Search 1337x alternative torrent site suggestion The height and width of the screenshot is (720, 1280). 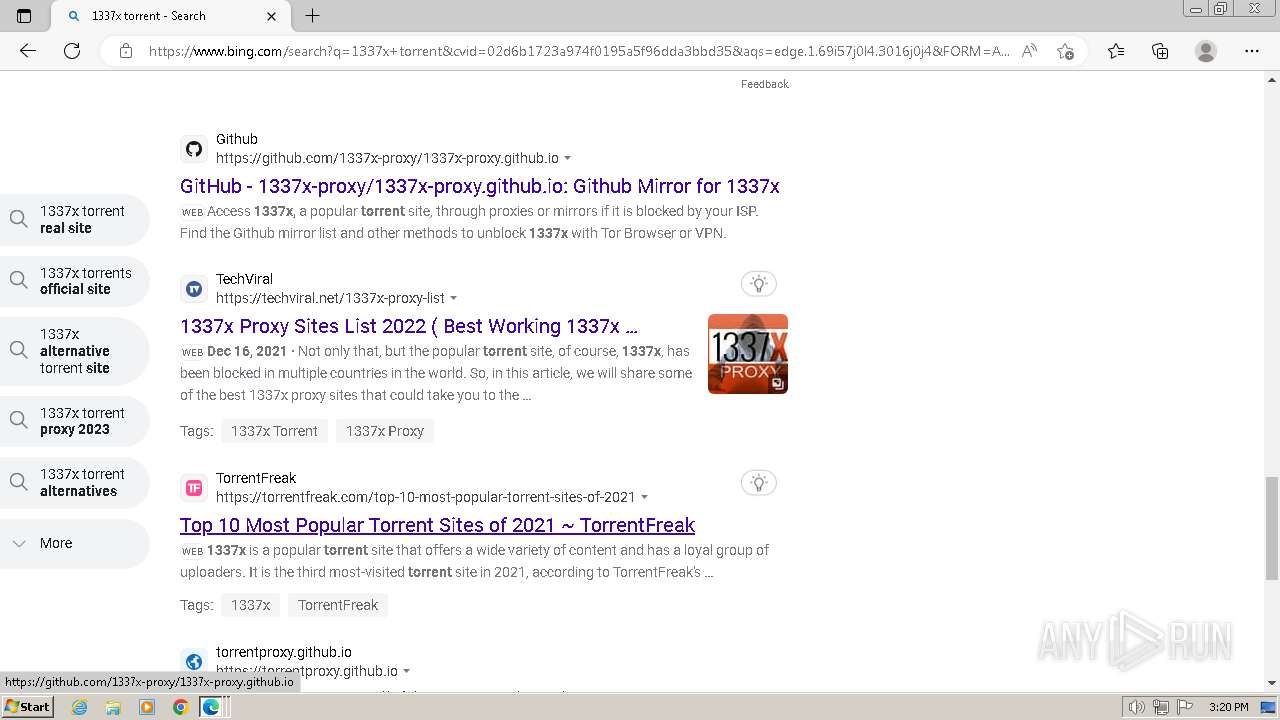pos(74,351)
